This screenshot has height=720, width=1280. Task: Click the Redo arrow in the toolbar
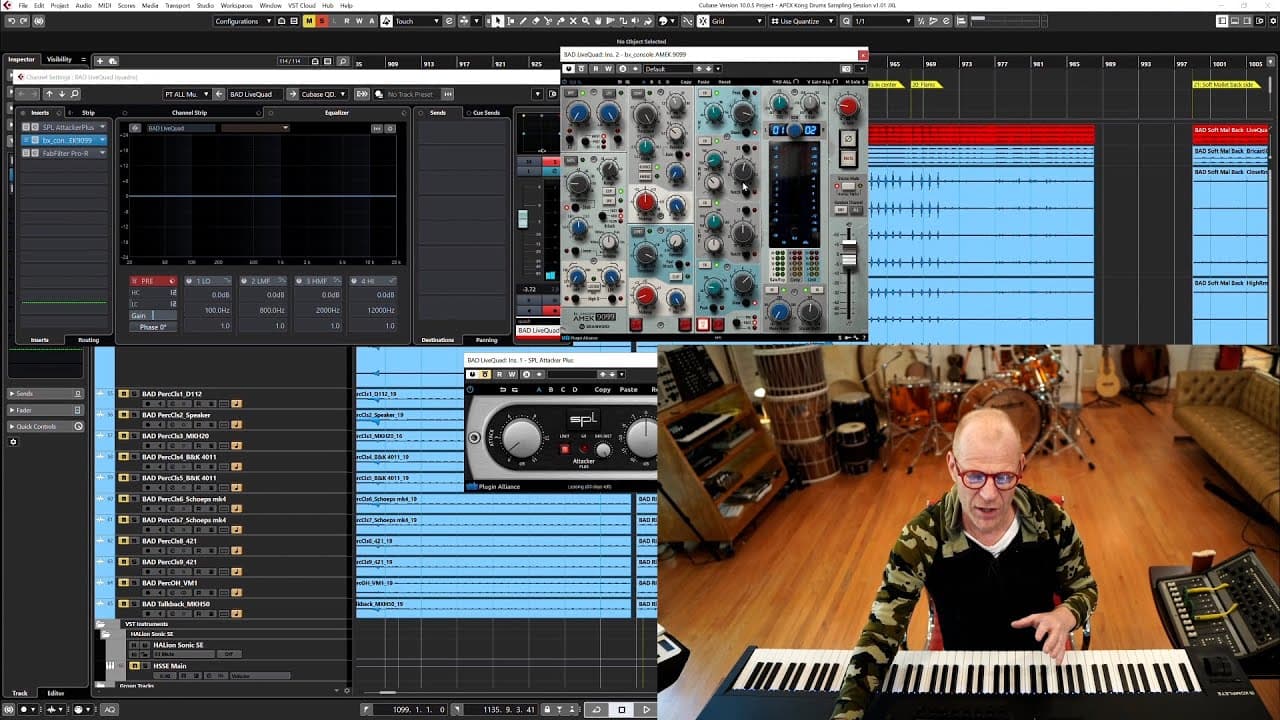pos(24,21)
